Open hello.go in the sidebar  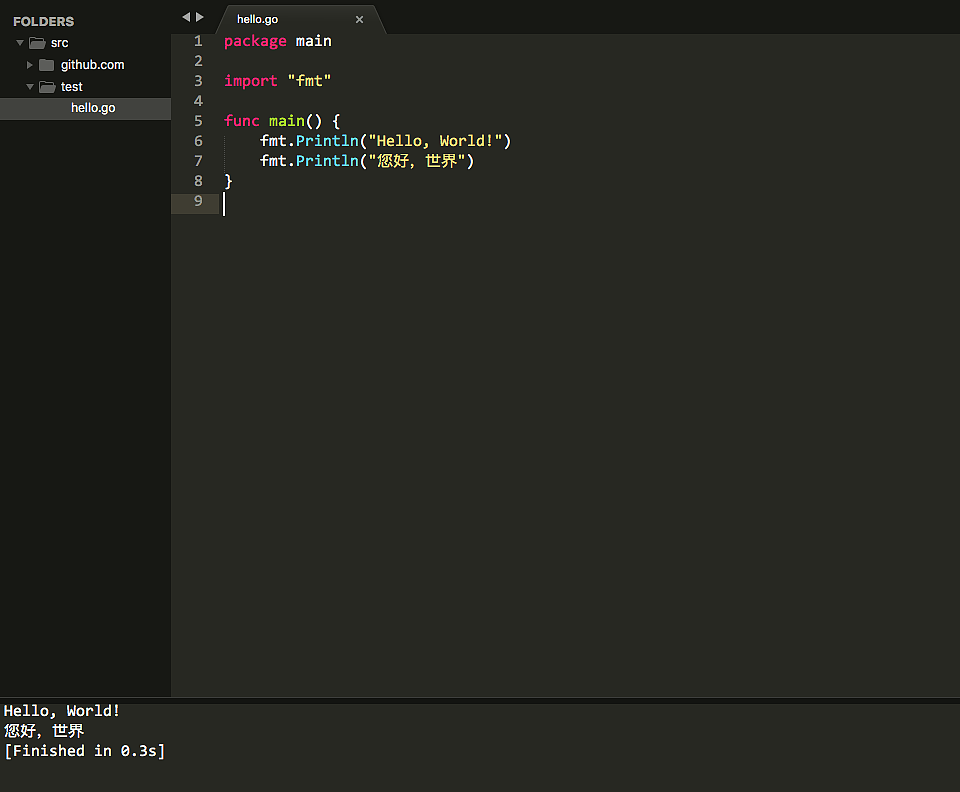[93, 108]
